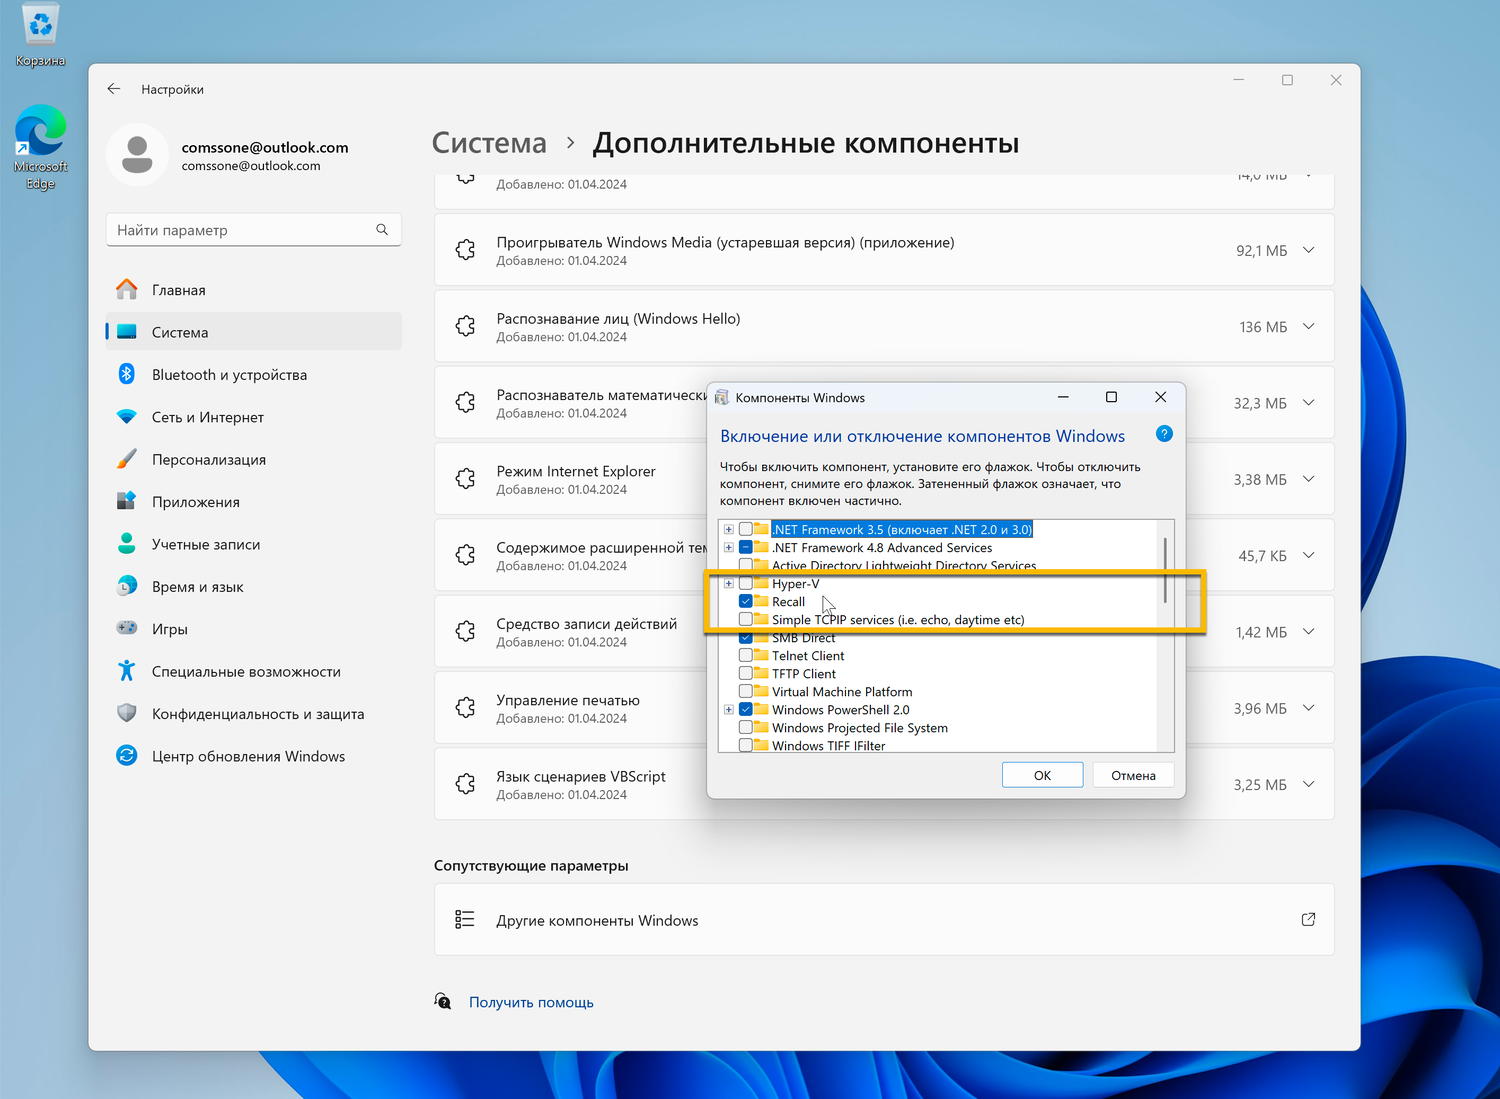Open Другие компоненты Windows
This screenshot has height=1099, width=1500.
pos(884,919)
